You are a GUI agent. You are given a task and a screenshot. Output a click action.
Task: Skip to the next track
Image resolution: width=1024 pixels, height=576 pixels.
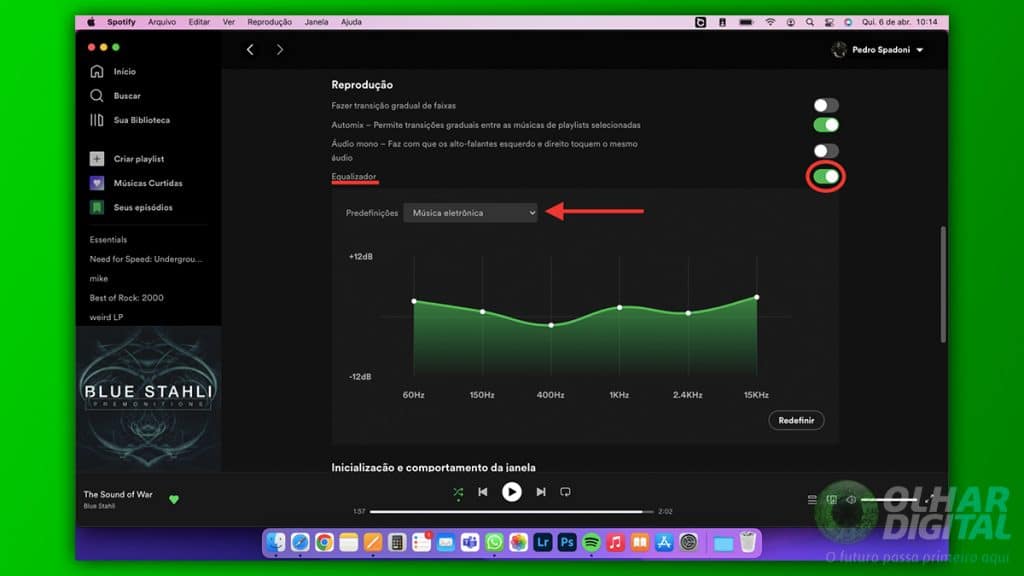[x=541, y=492]
